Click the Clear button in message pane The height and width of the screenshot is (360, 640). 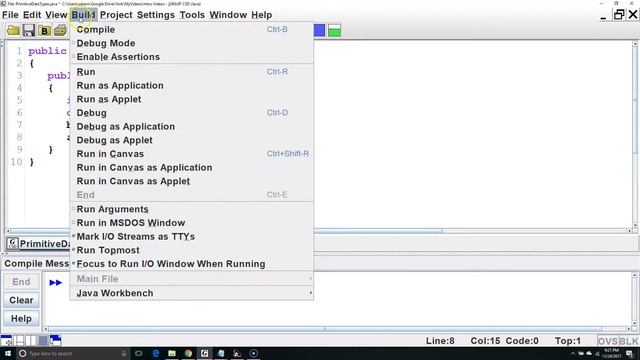click(21, 300)
